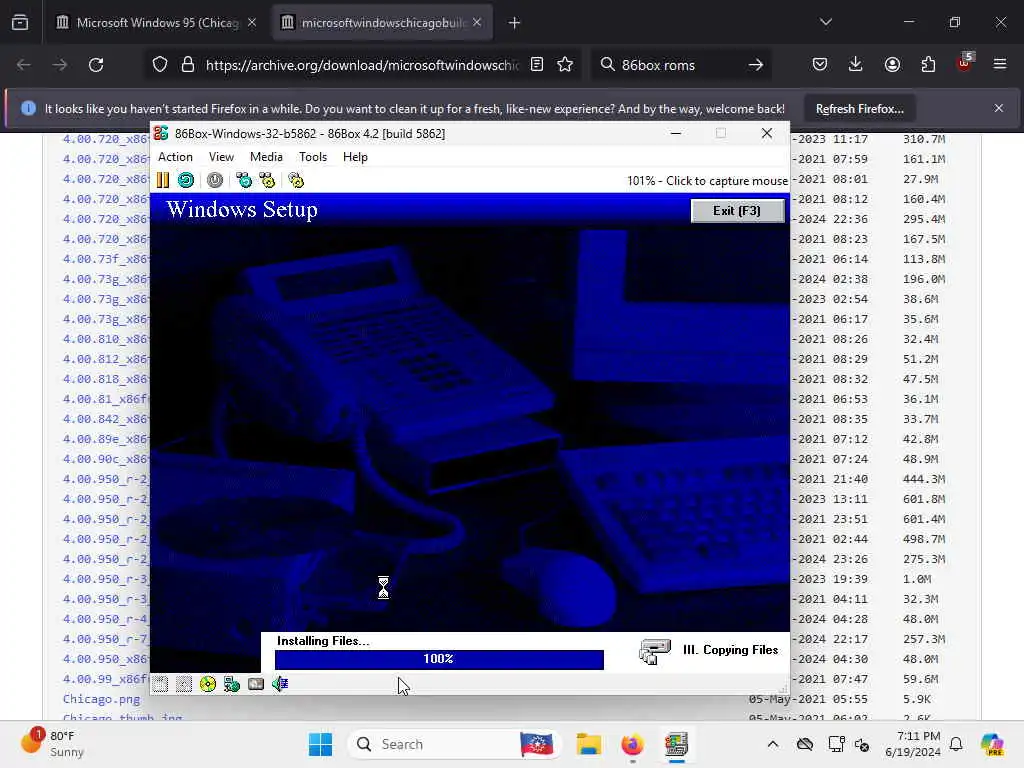Image resolution: width=1024 pixels, height=768 pixels.
Task: Click the Refresh Firefox... button
Action: click(859, 108)
